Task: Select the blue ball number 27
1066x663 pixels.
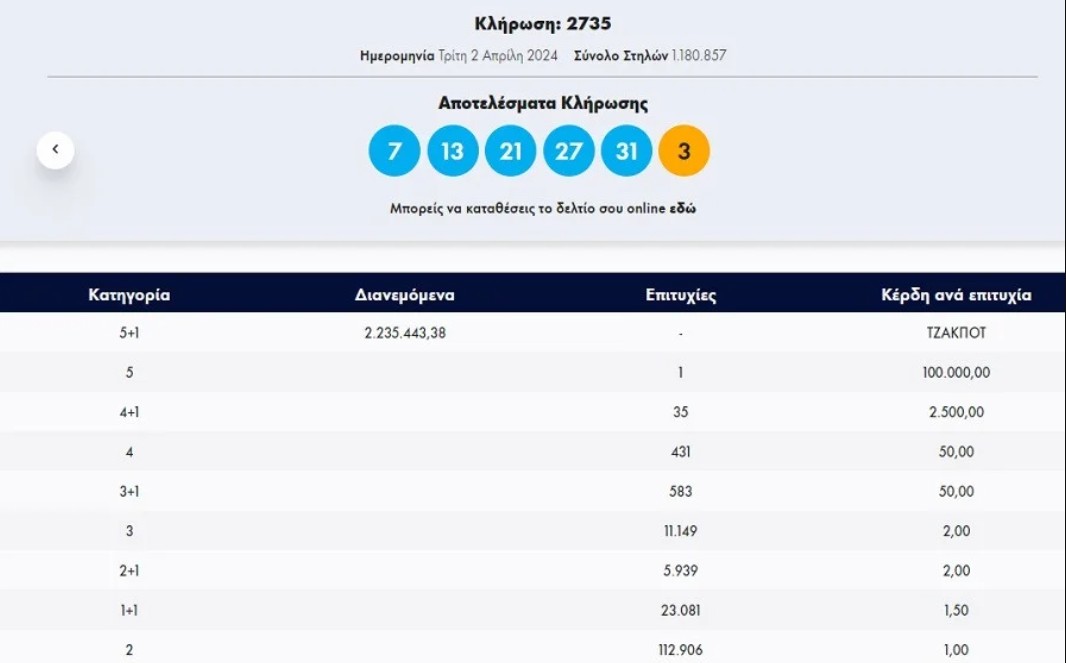Action: (x=568, y=150)
